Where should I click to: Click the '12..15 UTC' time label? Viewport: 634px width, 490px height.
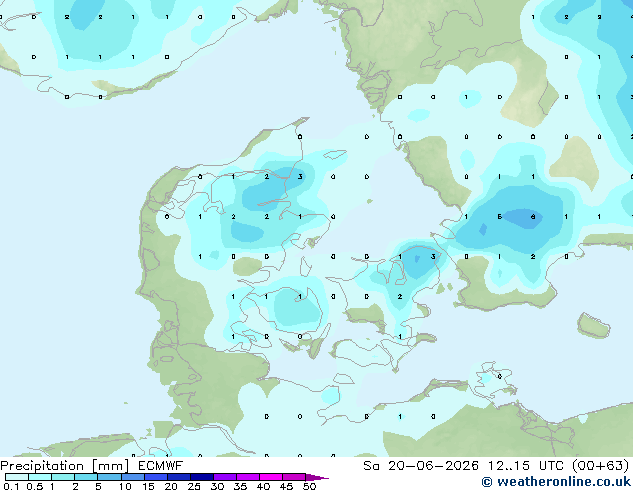coord(526,466)
